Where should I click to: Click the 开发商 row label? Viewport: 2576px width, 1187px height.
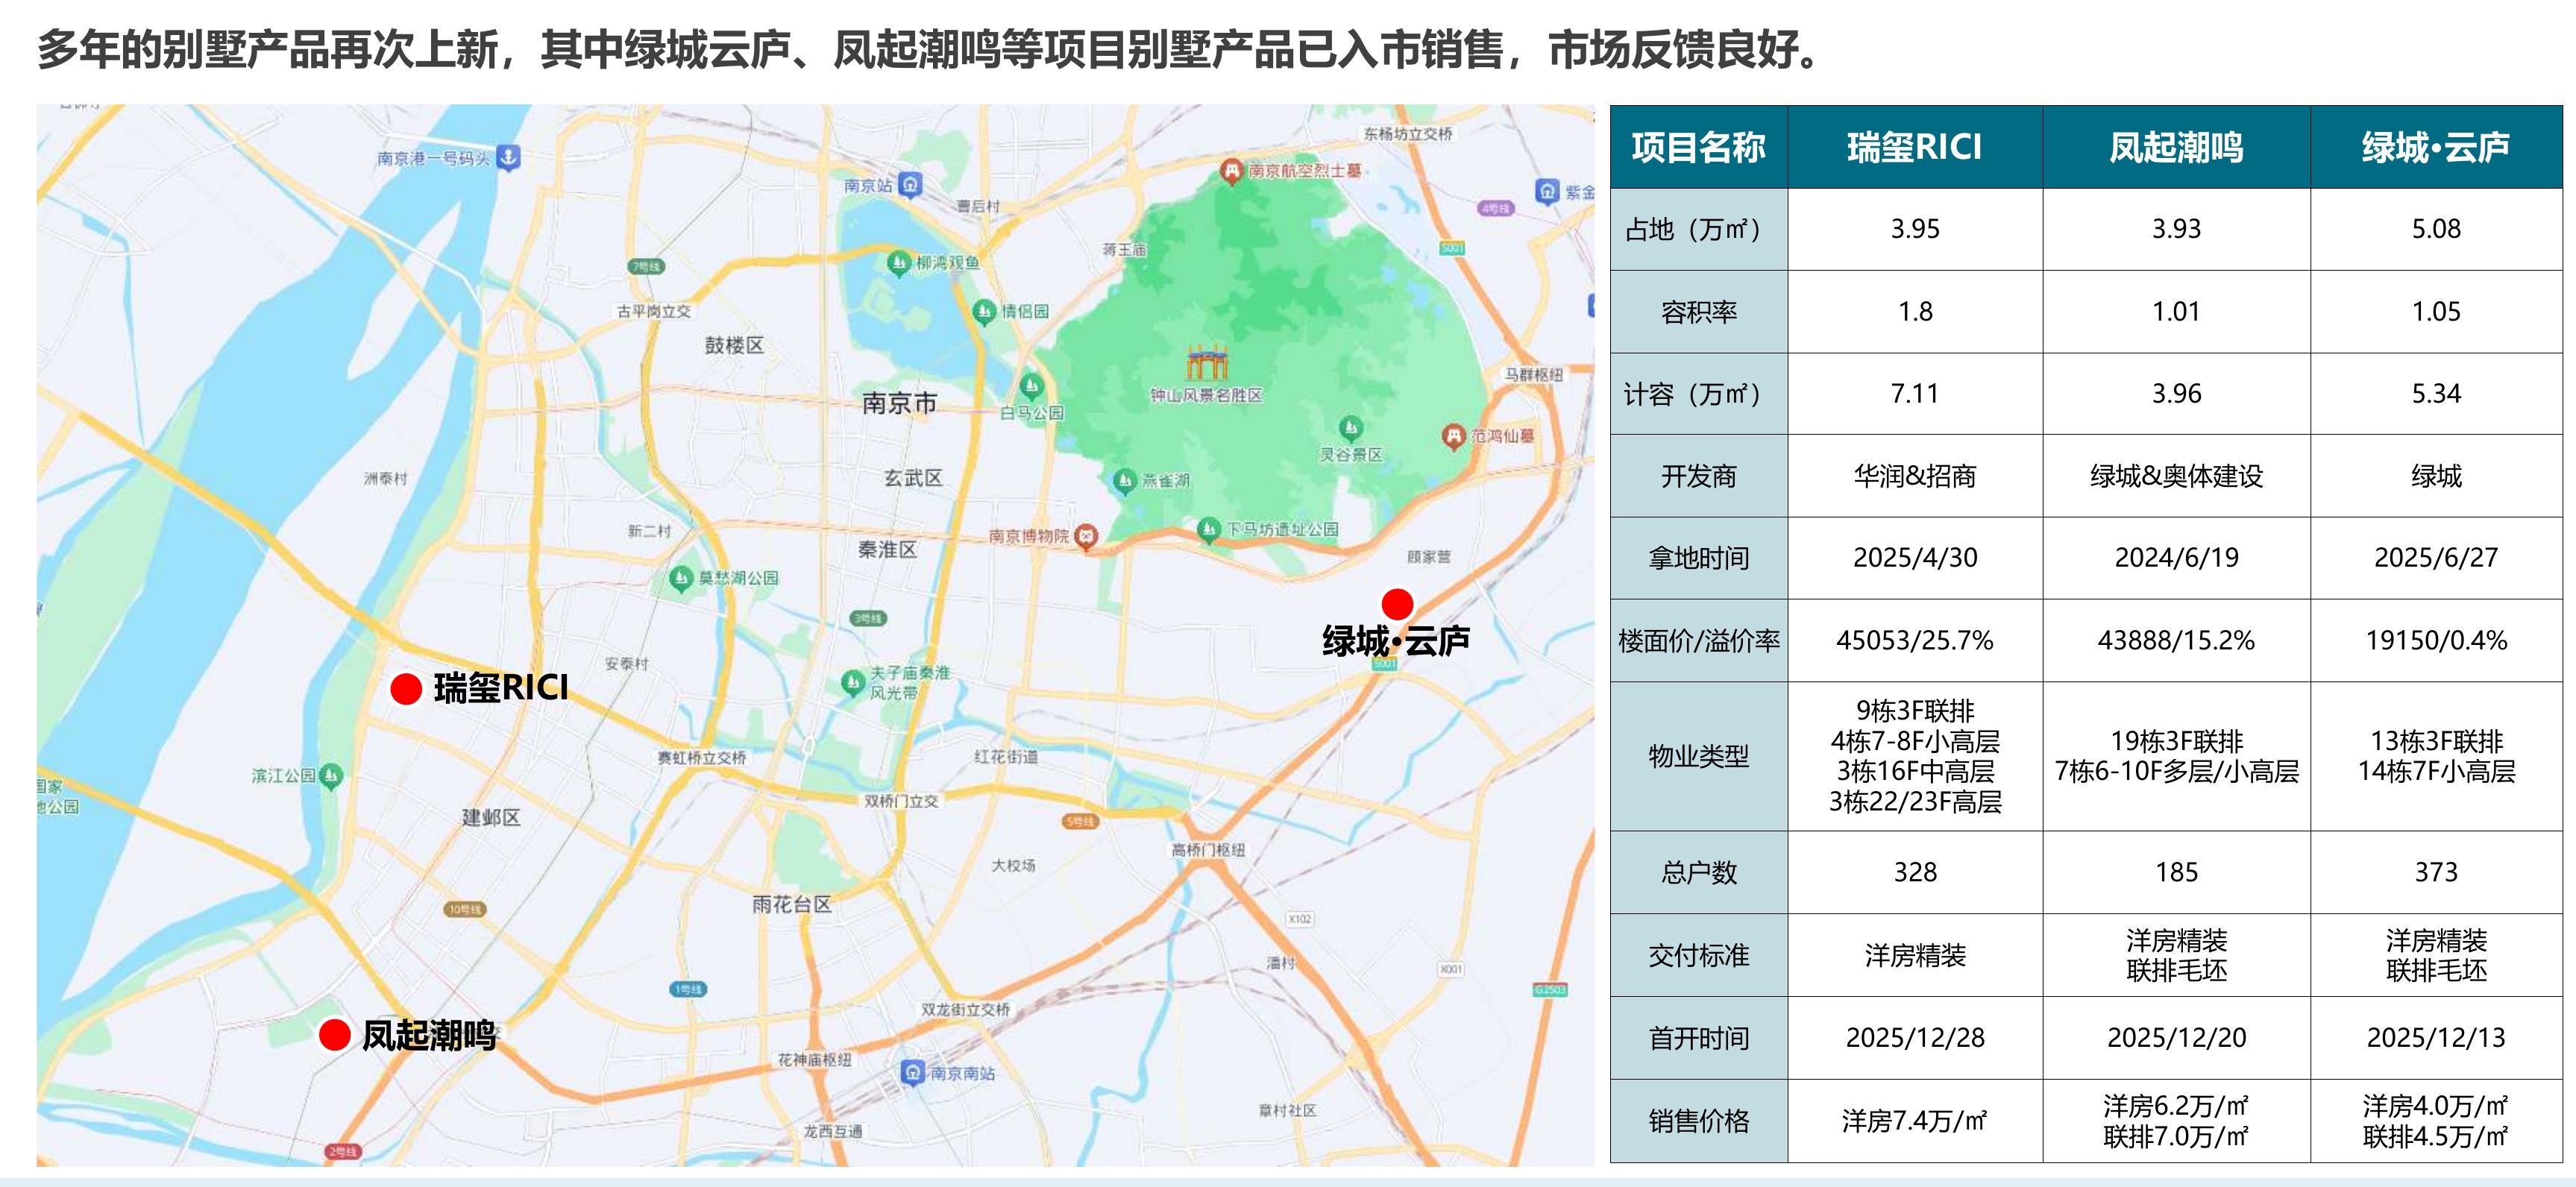[1699, 476]
